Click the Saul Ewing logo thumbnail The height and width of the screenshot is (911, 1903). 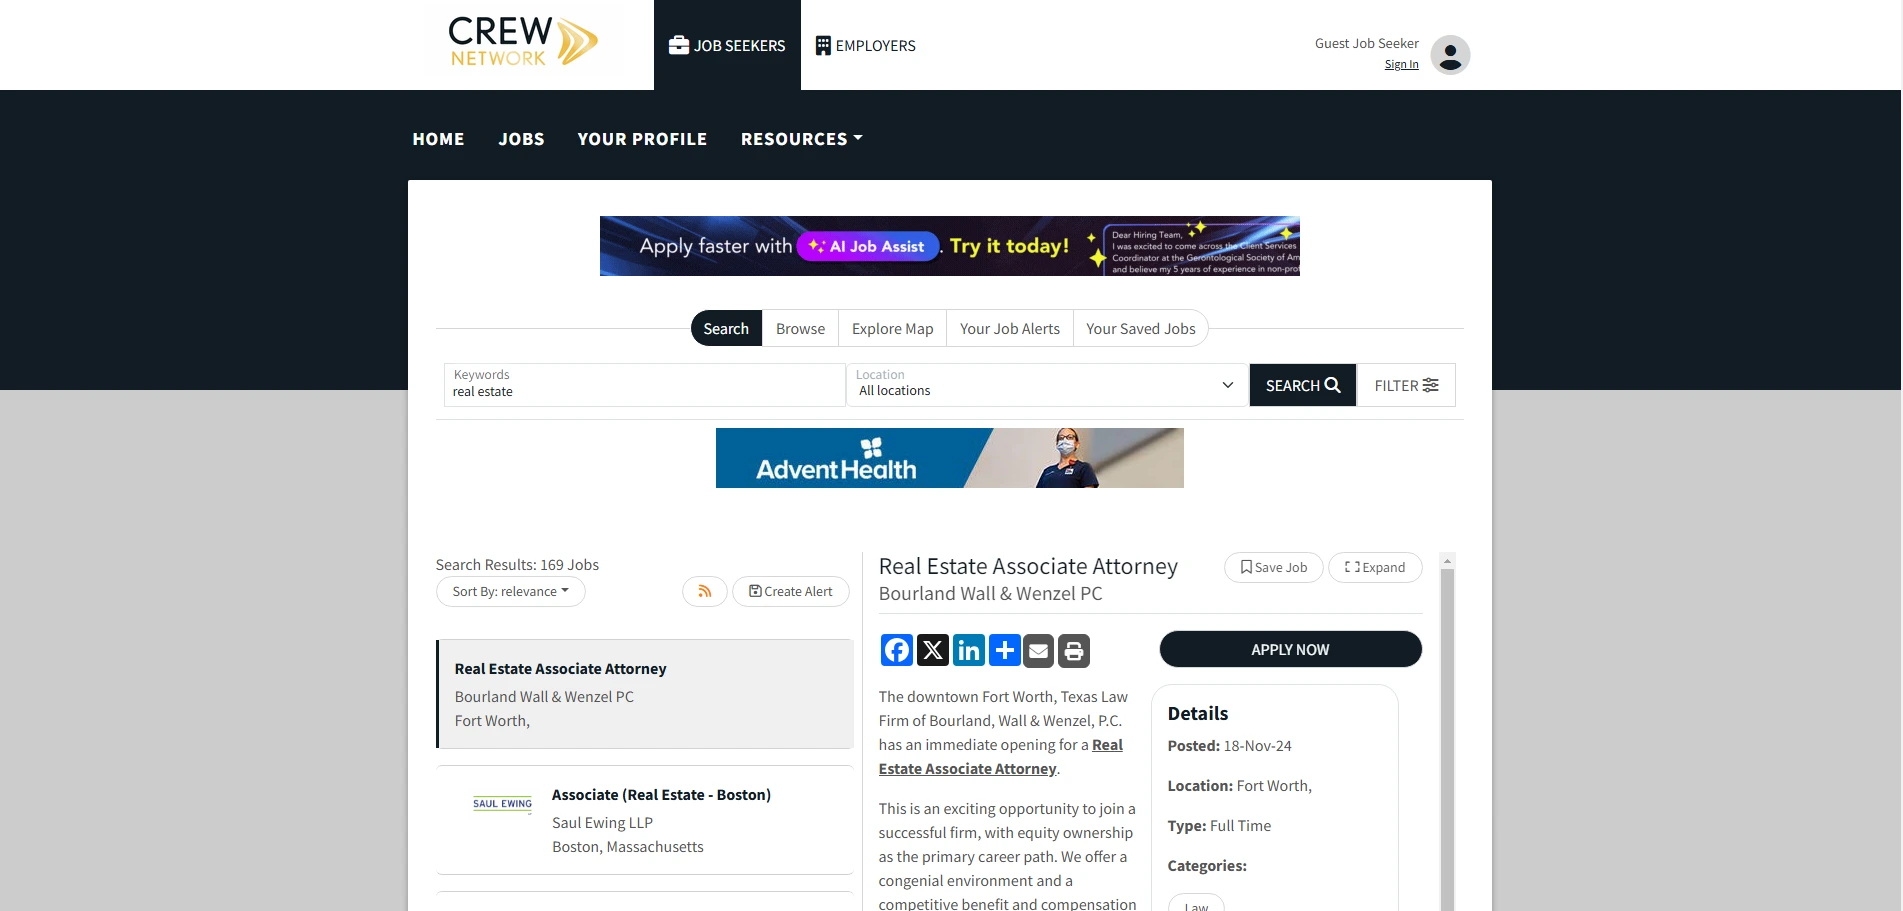502,804
